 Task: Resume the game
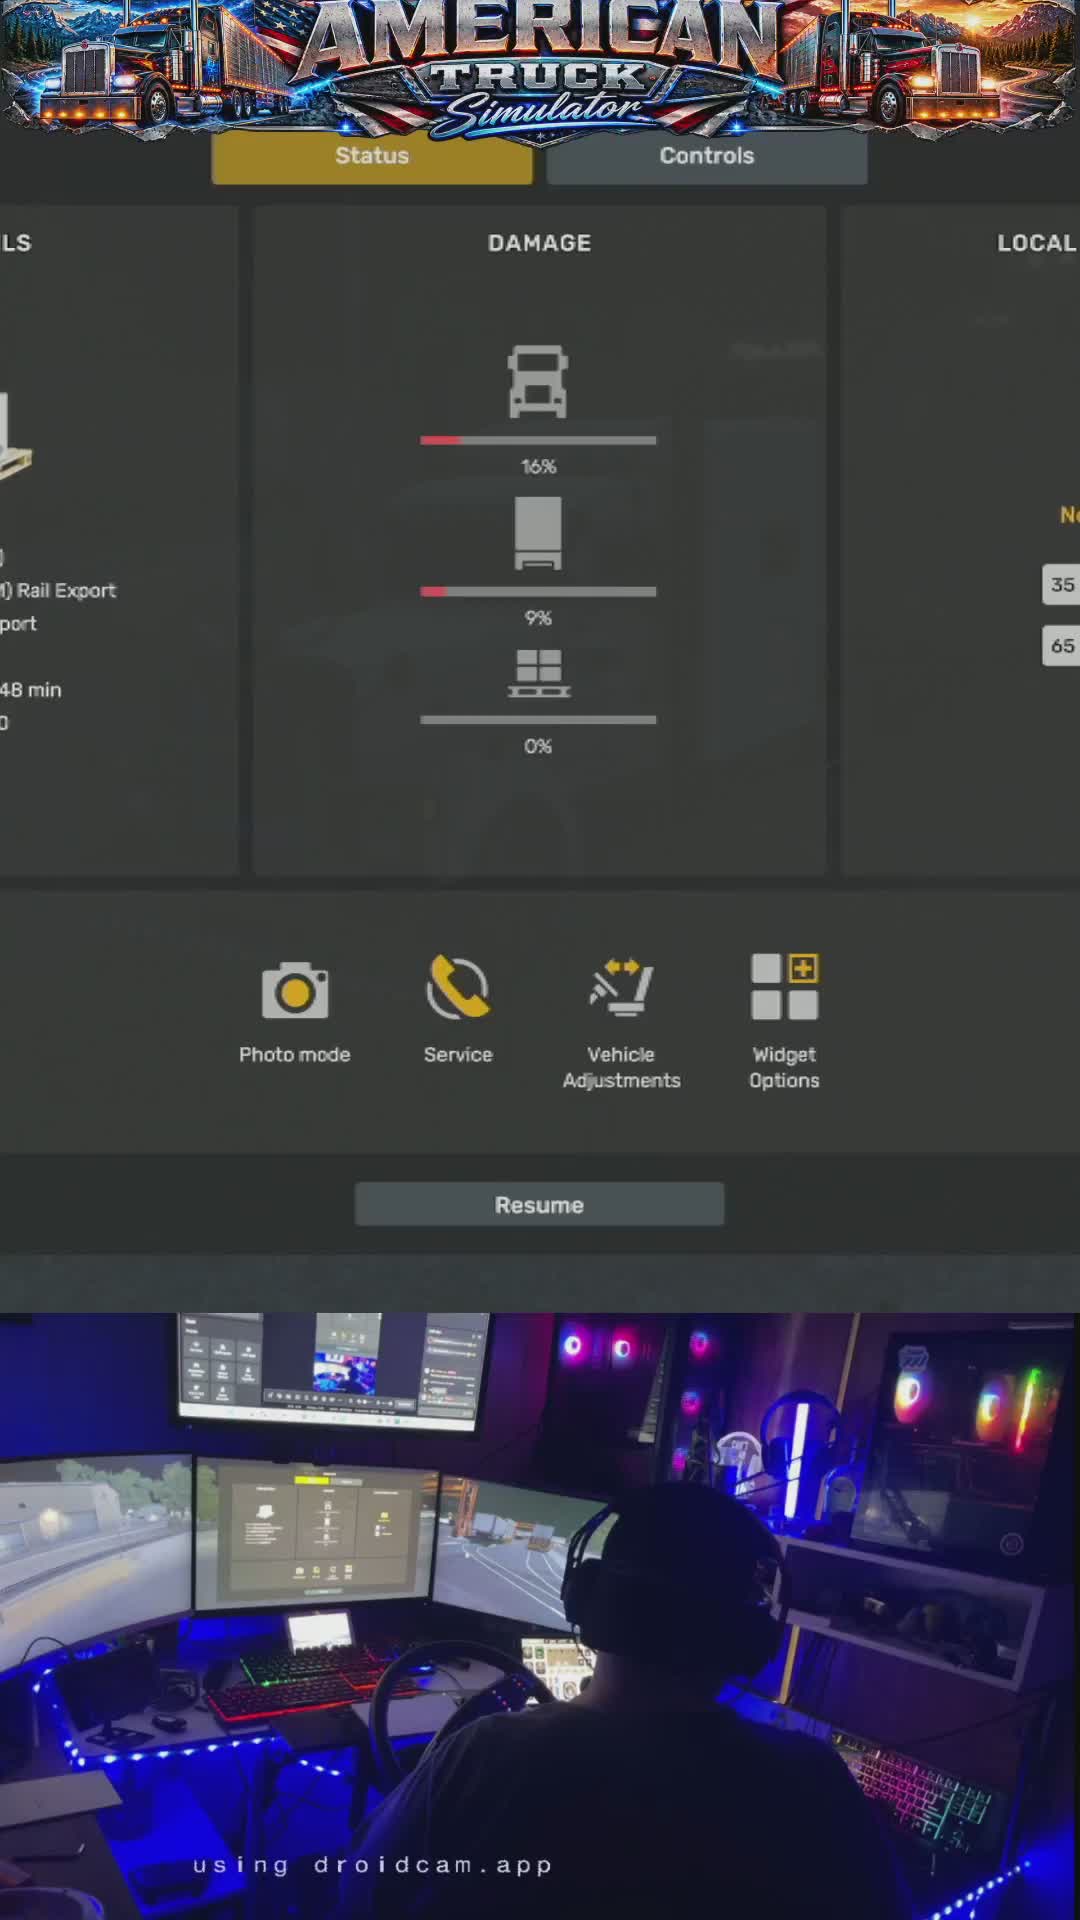point(539,1205)
